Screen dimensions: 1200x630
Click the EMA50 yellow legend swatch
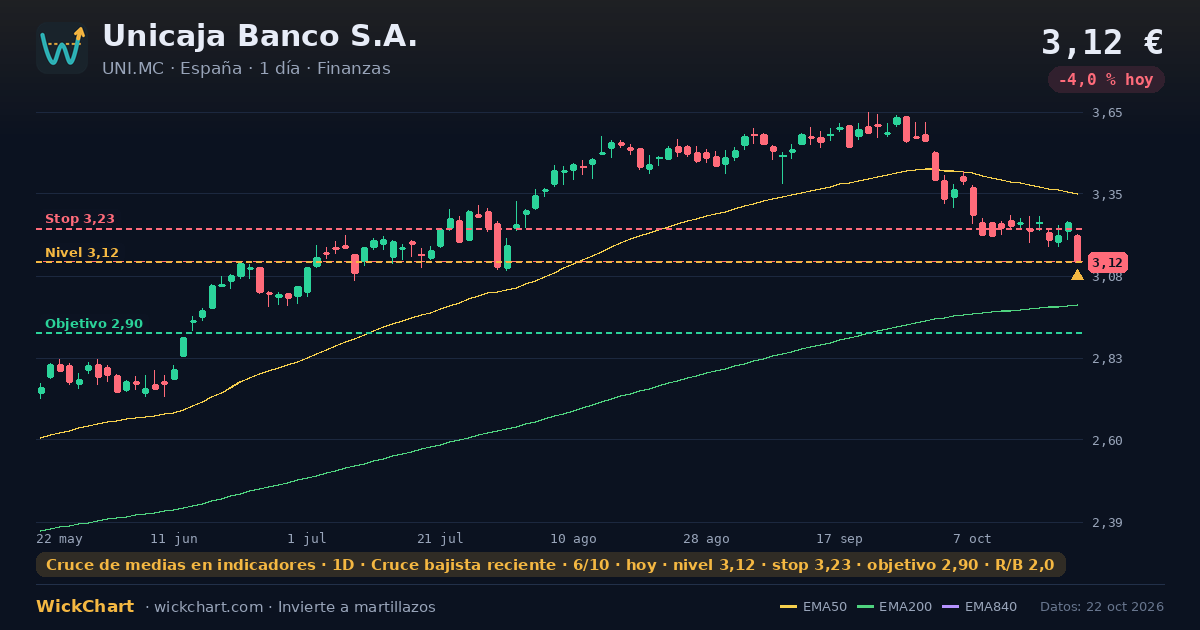[x=789, y=607]
